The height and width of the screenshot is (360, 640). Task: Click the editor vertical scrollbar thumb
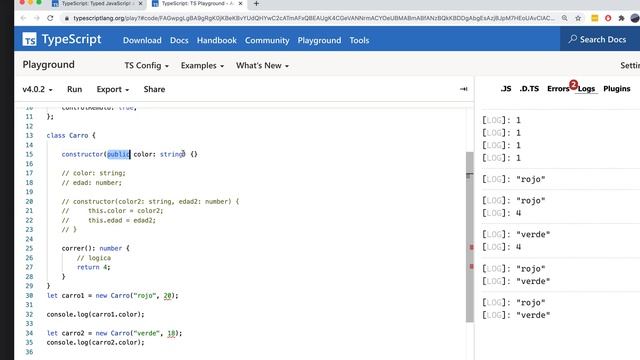point(469,237)
